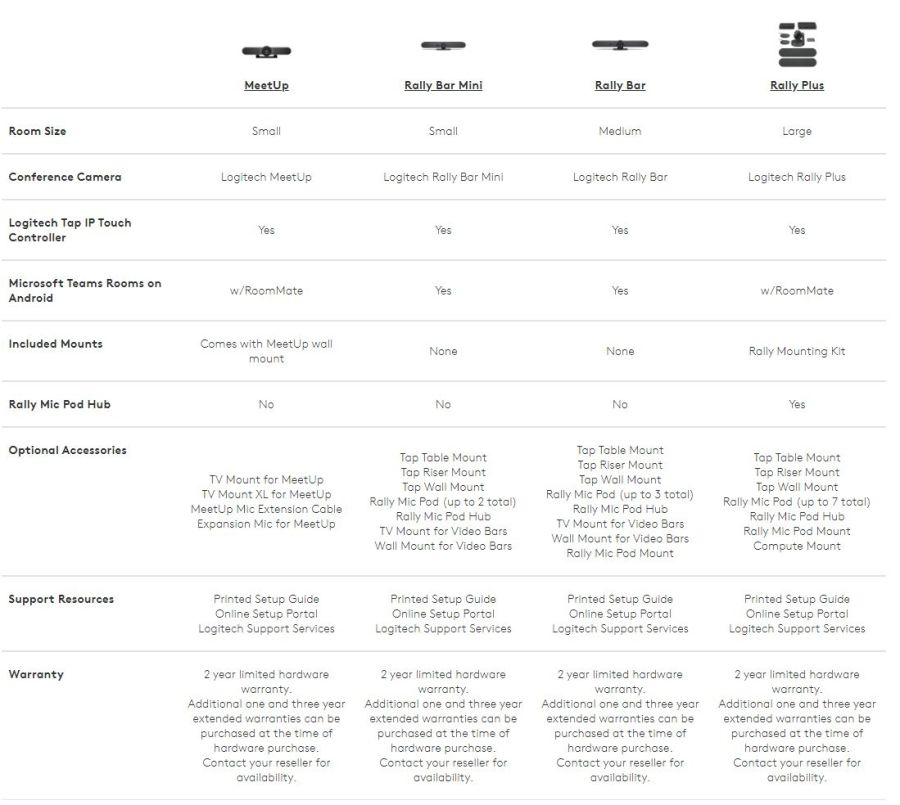Screen dimensions: 900x805
Task: Click the Rally Plus kit product image
Action: pyautogui.click(x=797, y=44)
